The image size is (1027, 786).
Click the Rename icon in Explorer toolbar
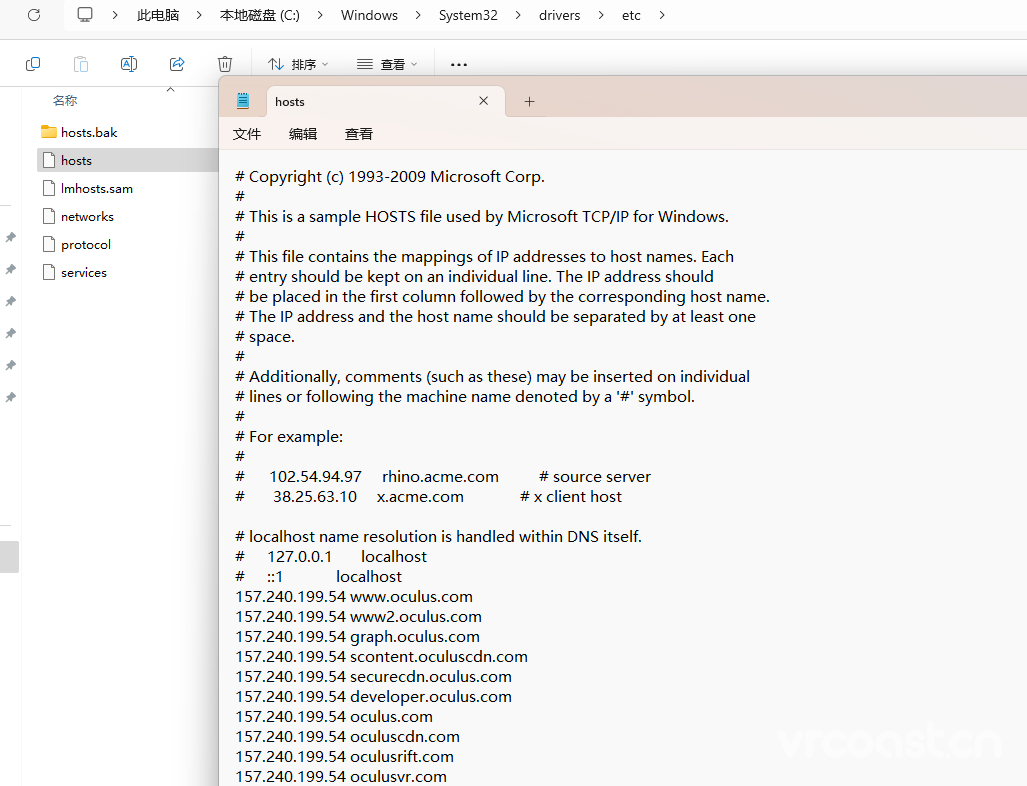[129, 64]
